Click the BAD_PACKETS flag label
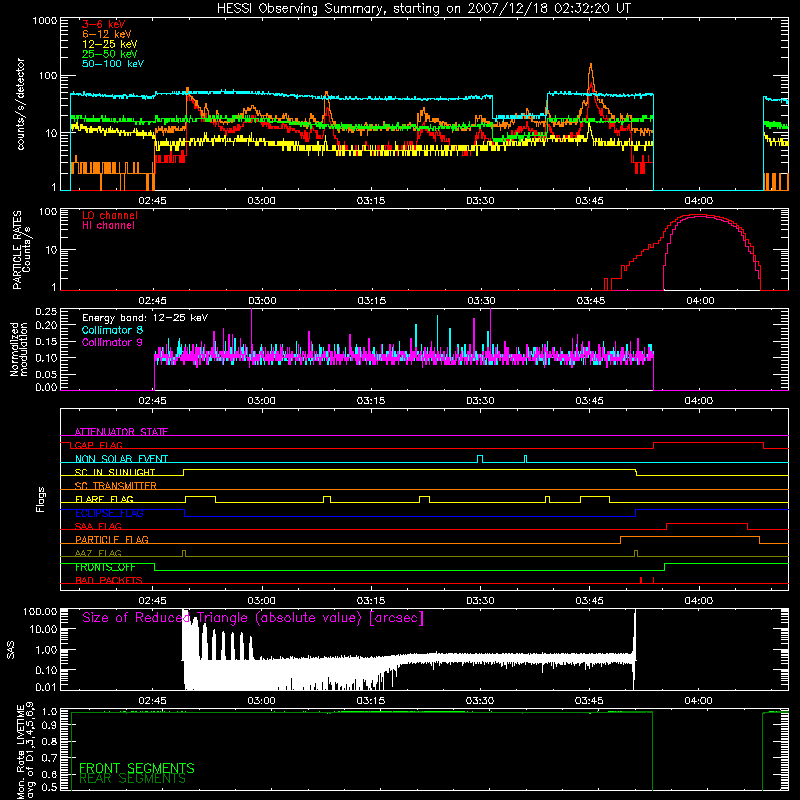This screenshot has height=800, width=800. click(109, 580)
